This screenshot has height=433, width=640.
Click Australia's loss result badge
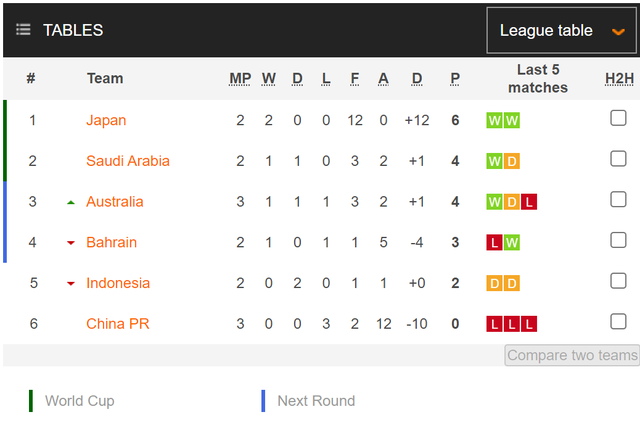[529, 202]
